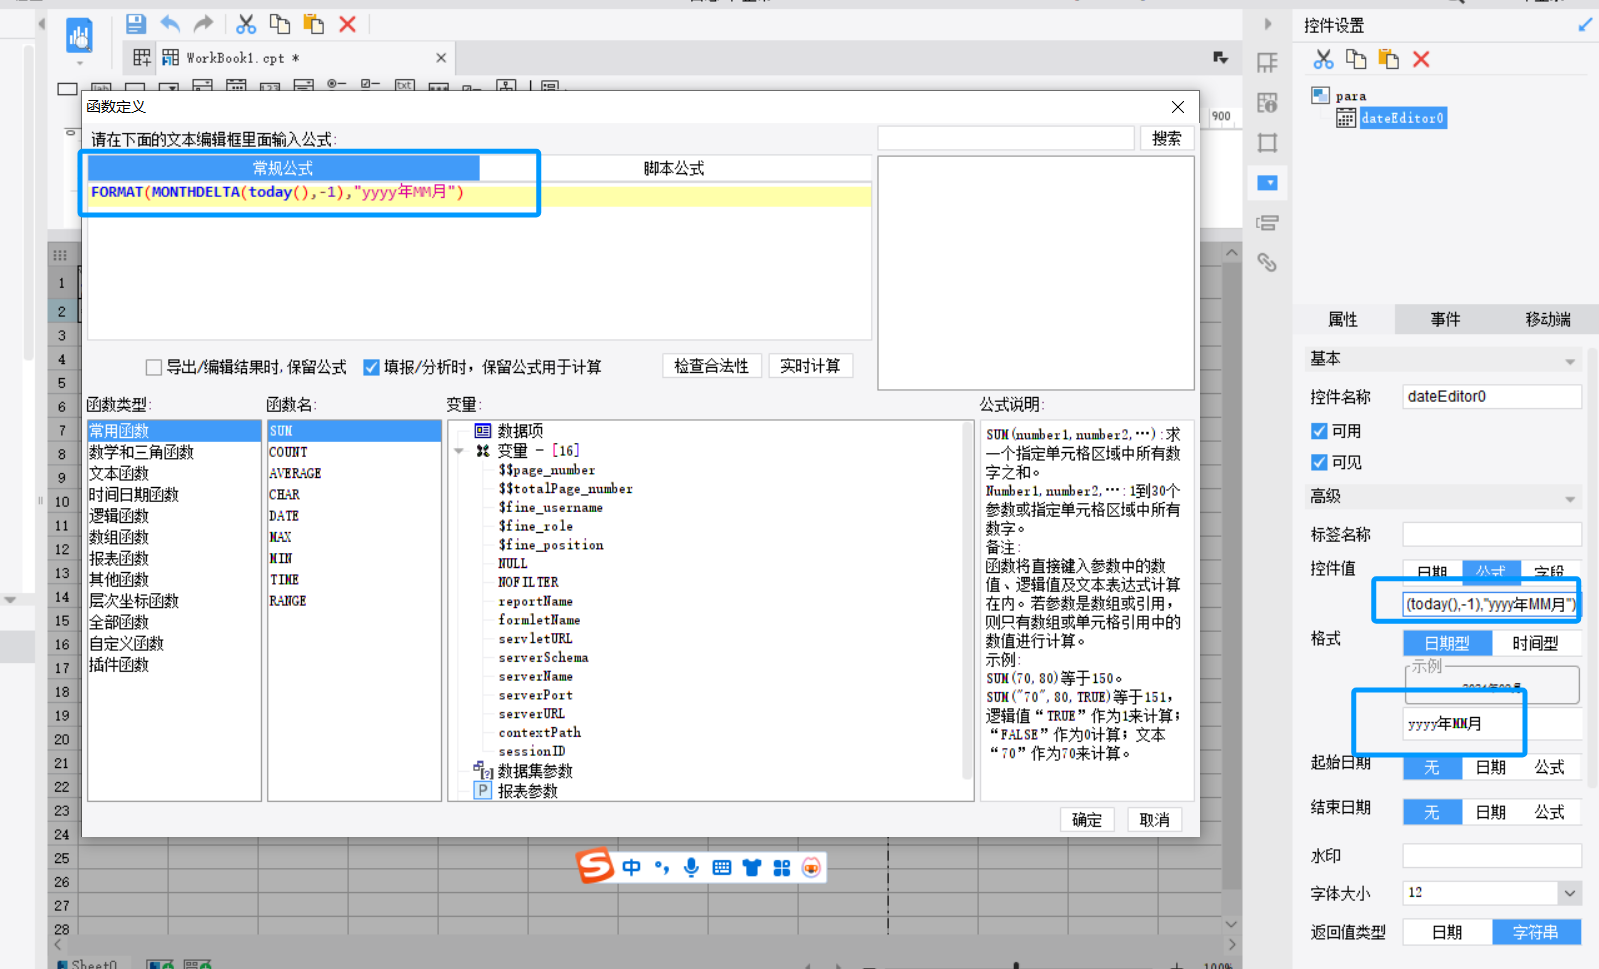The image size is (1599, 969).
Task: Delete using red X in main toolbar
Action: (348, 23)
